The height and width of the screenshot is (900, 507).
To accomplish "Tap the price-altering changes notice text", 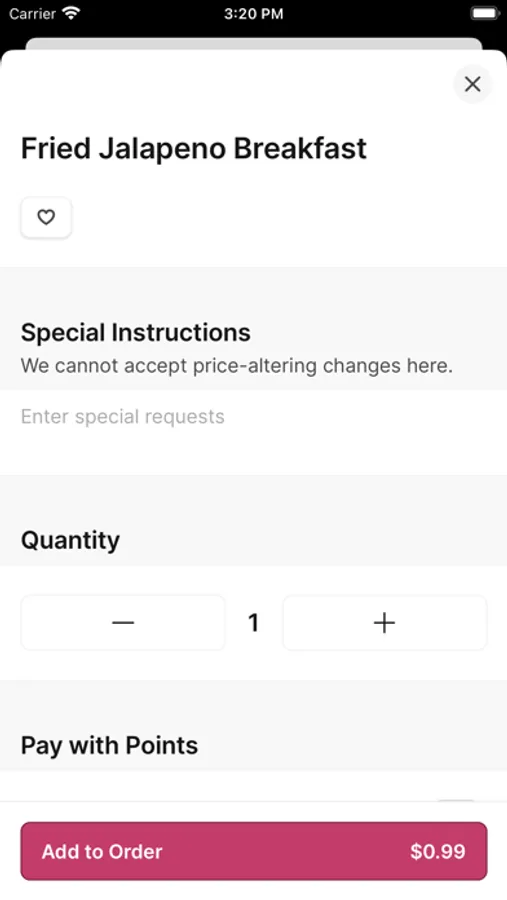I will [x=237, y=366].
